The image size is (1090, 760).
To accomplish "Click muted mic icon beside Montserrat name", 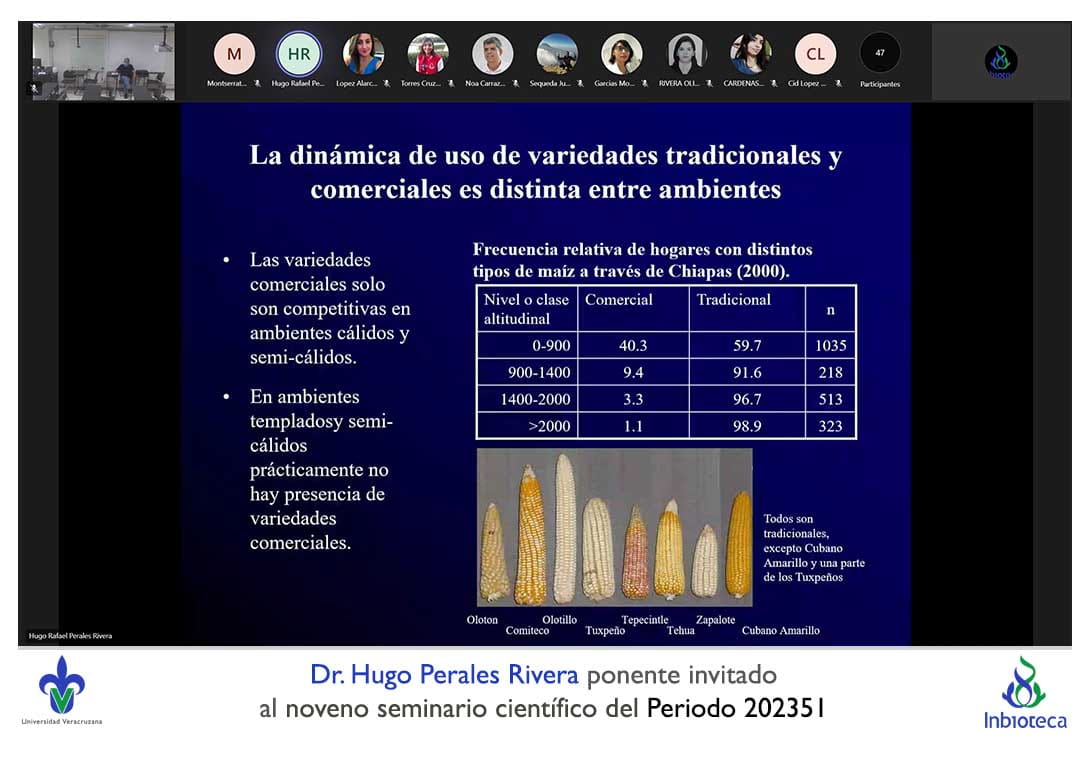I will coord(257,84).
